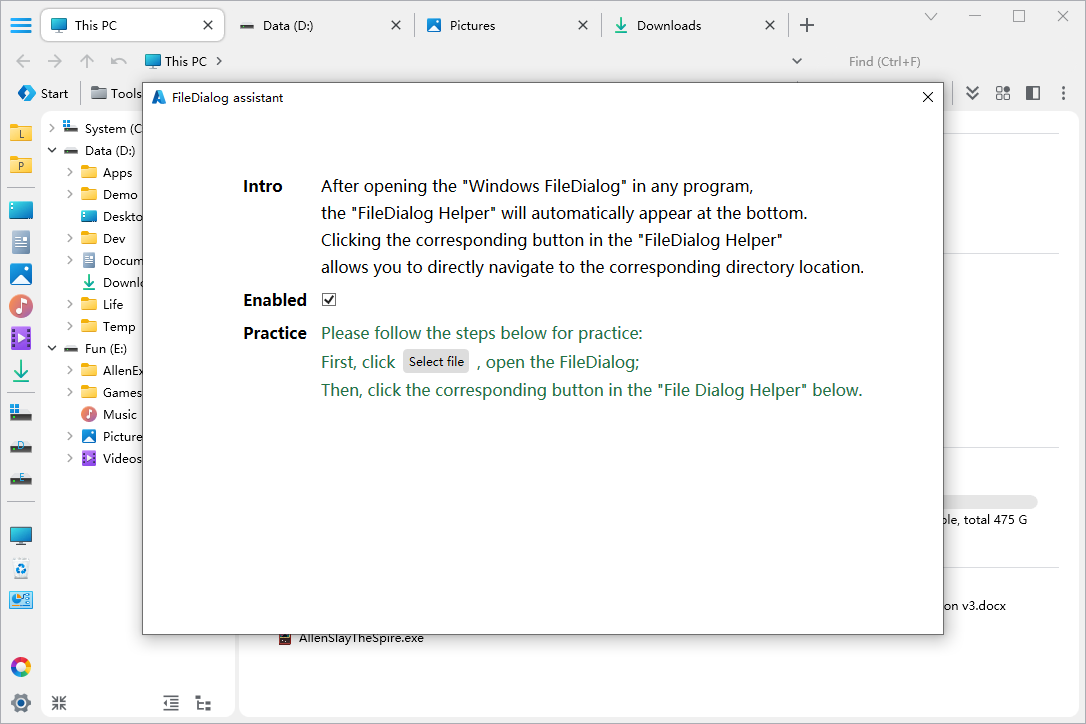Click the collapse-all arrows icon at bottom
The width and height of the screenshot is (1086, 724).
(59, 703)
